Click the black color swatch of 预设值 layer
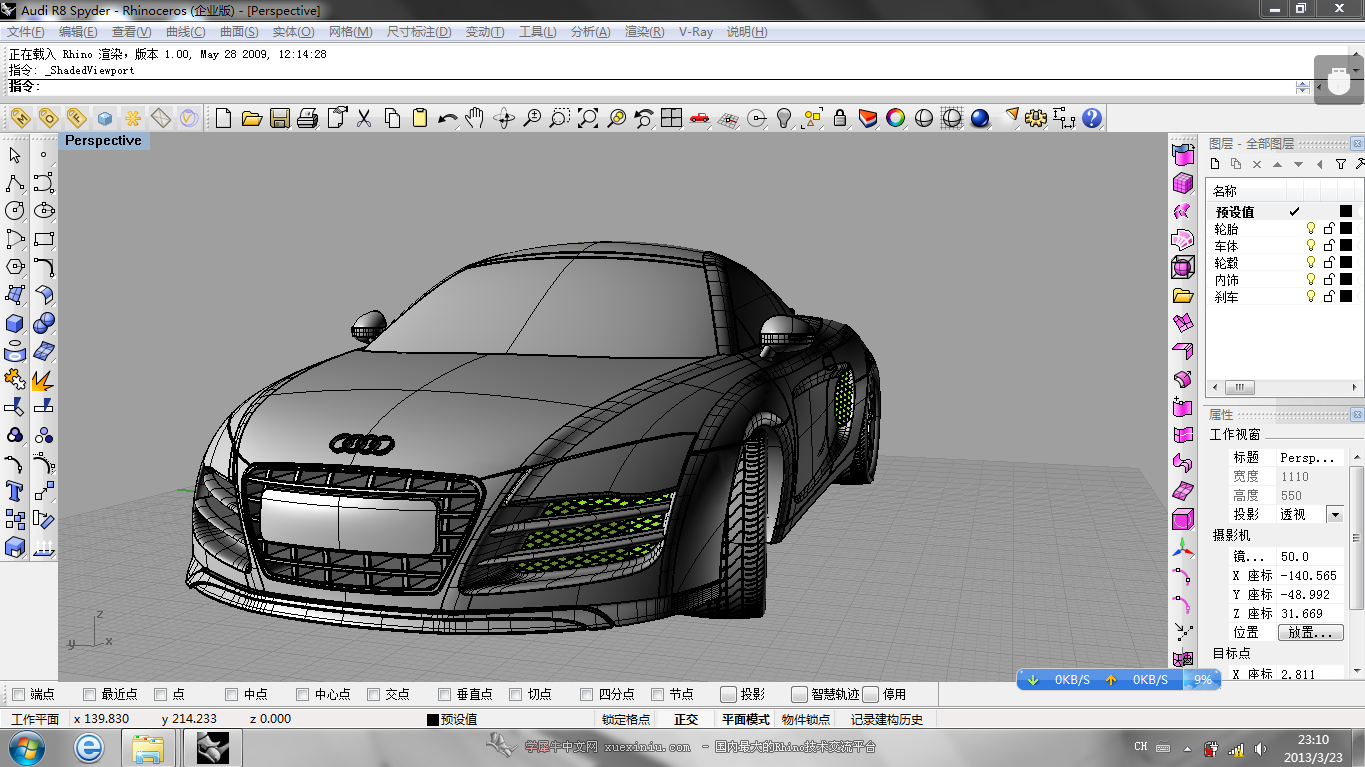1365x767 pixels. [1346, 211]
